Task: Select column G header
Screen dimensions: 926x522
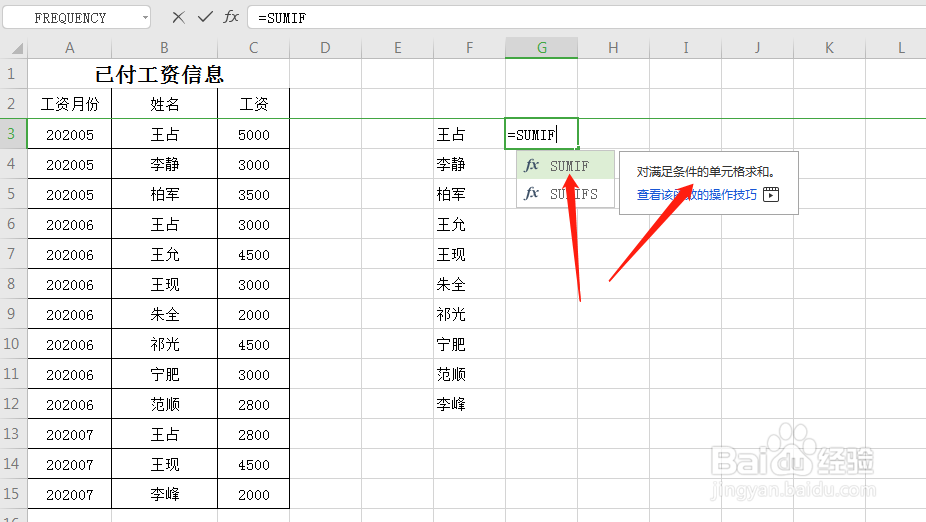Action: click(542, 48)
